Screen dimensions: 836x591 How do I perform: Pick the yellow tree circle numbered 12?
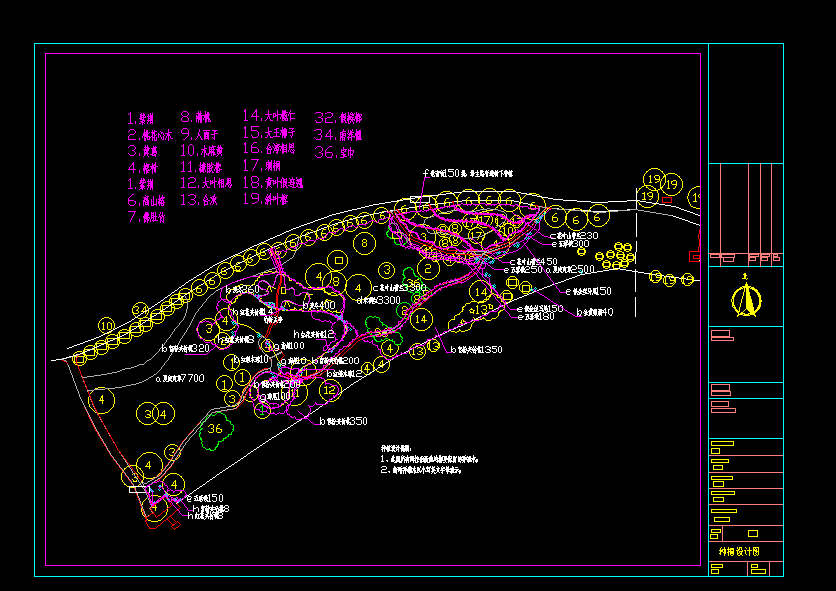pos(330,390)
